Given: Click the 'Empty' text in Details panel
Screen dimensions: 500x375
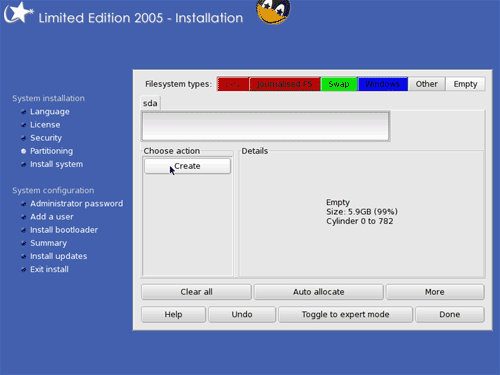Looking at the screenshot, I should click(x=338, y=202).
